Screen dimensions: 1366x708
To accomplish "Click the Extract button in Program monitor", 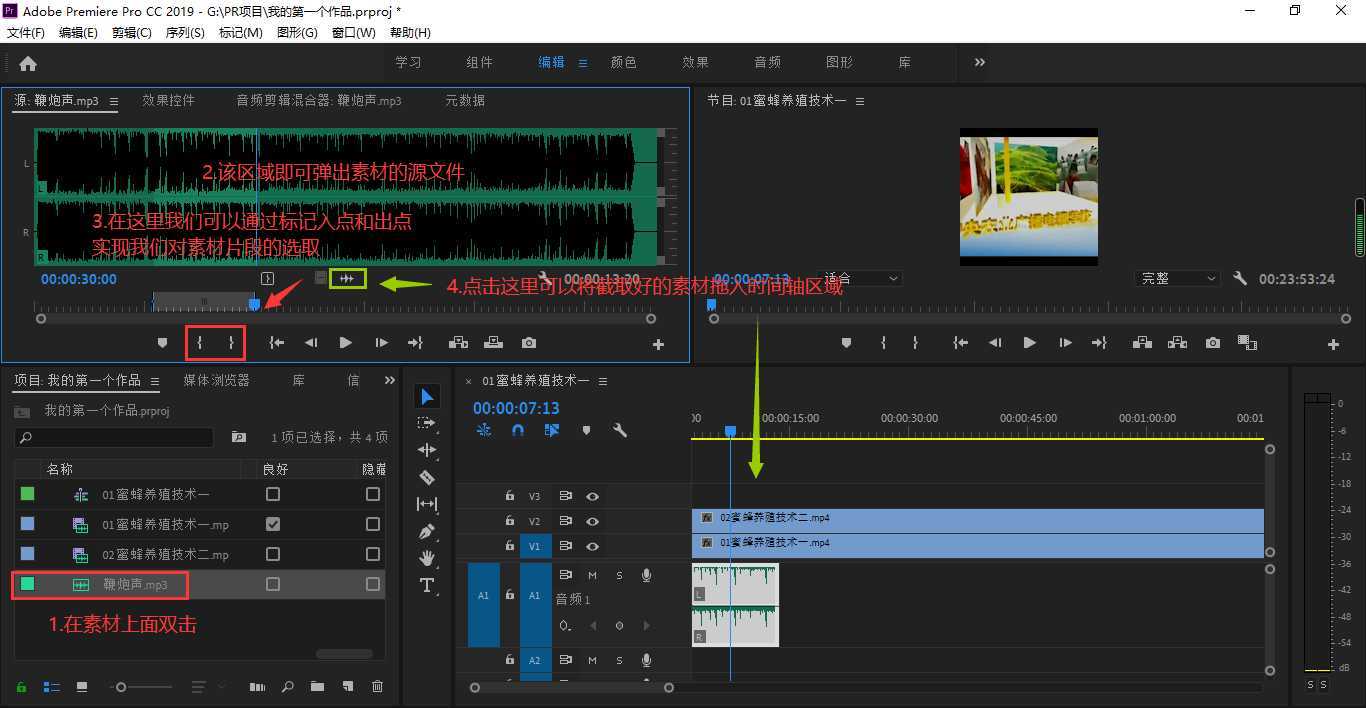I will [1177, 343].
